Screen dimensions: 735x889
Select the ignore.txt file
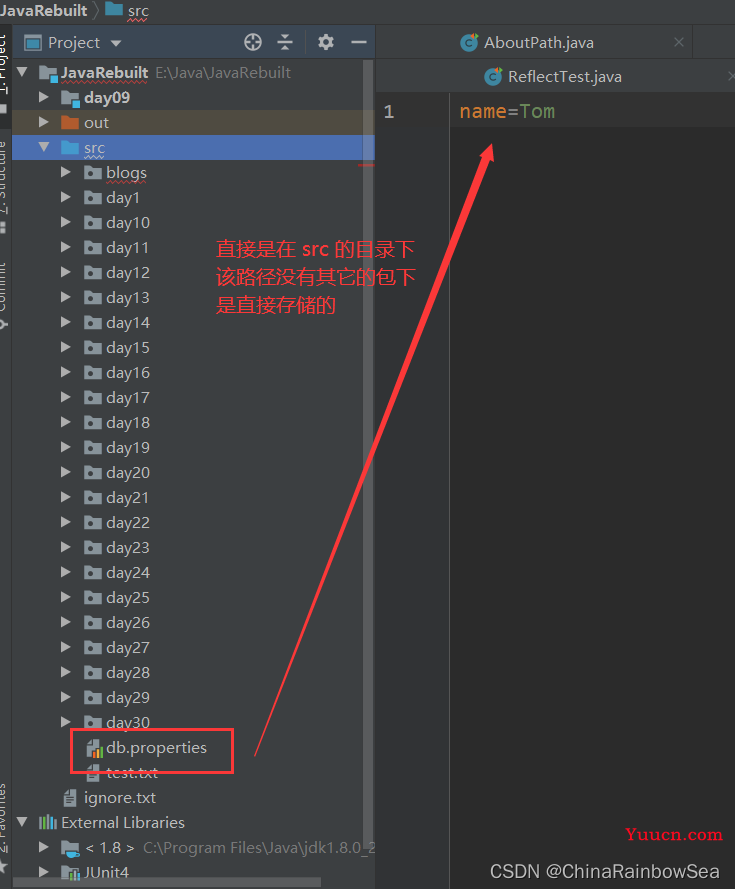119,798
